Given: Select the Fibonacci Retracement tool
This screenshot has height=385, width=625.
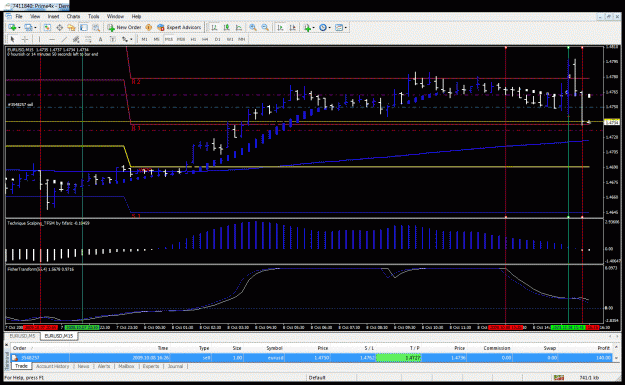Looking at the screenshot, I should click(x=88, y=39).
